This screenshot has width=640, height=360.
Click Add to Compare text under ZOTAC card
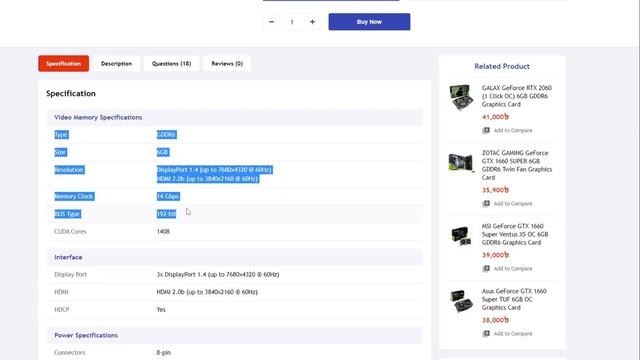[513, 204]
